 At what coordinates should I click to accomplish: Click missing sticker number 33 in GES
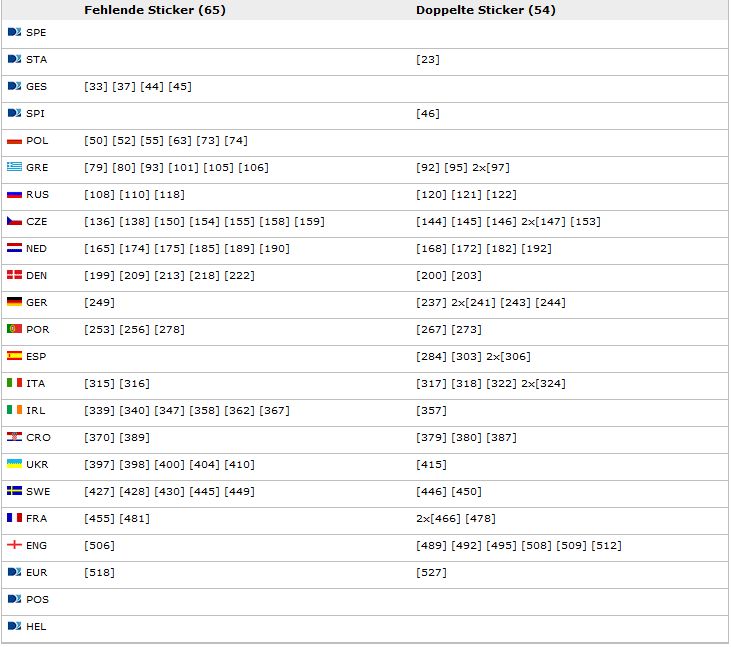point(96,87)
